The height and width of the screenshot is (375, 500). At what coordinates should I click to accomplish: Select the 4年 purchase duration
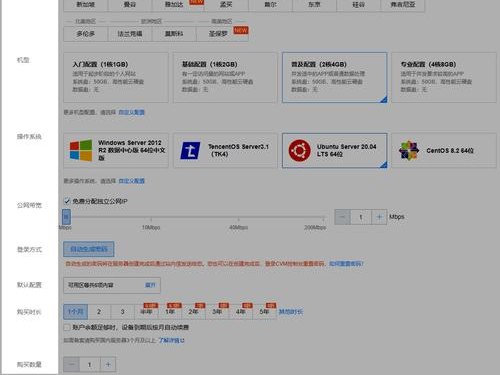241,312
